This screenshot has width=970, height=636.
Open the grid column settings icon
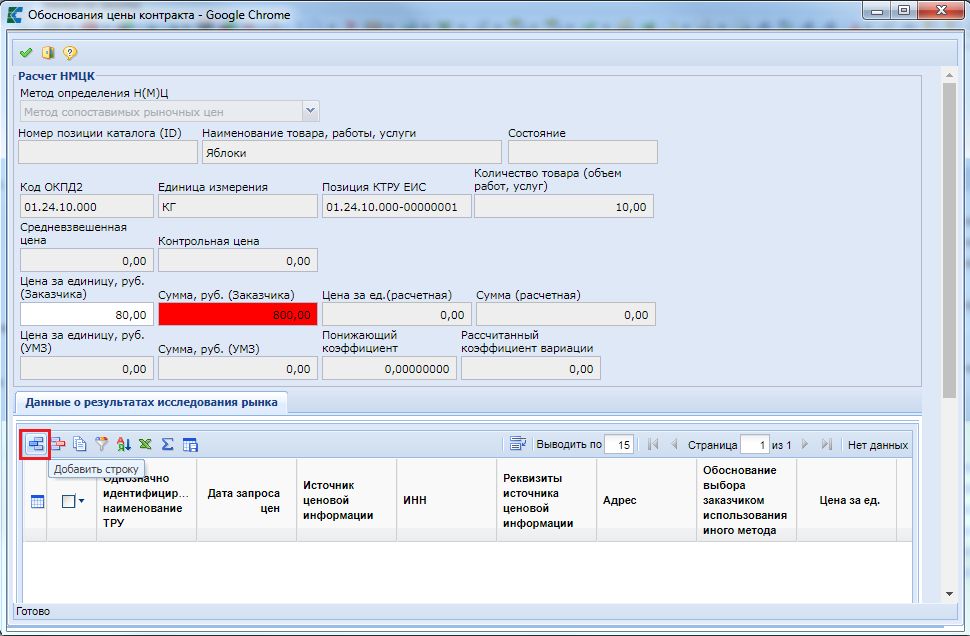(x=37, y=502)
